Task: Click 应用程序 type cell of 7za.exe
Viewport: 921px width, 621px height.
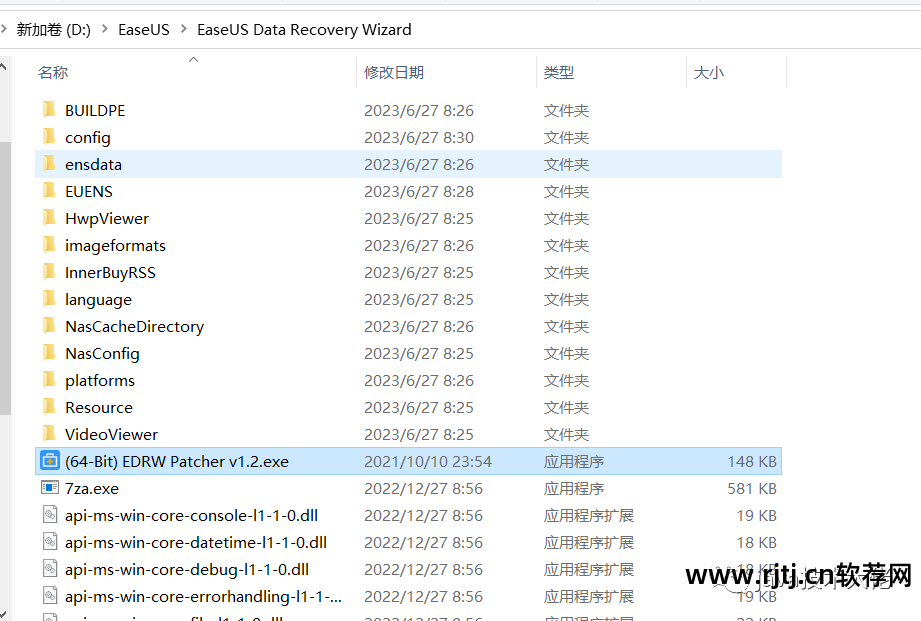Action: pyautogui.click(x=574, y=489)
